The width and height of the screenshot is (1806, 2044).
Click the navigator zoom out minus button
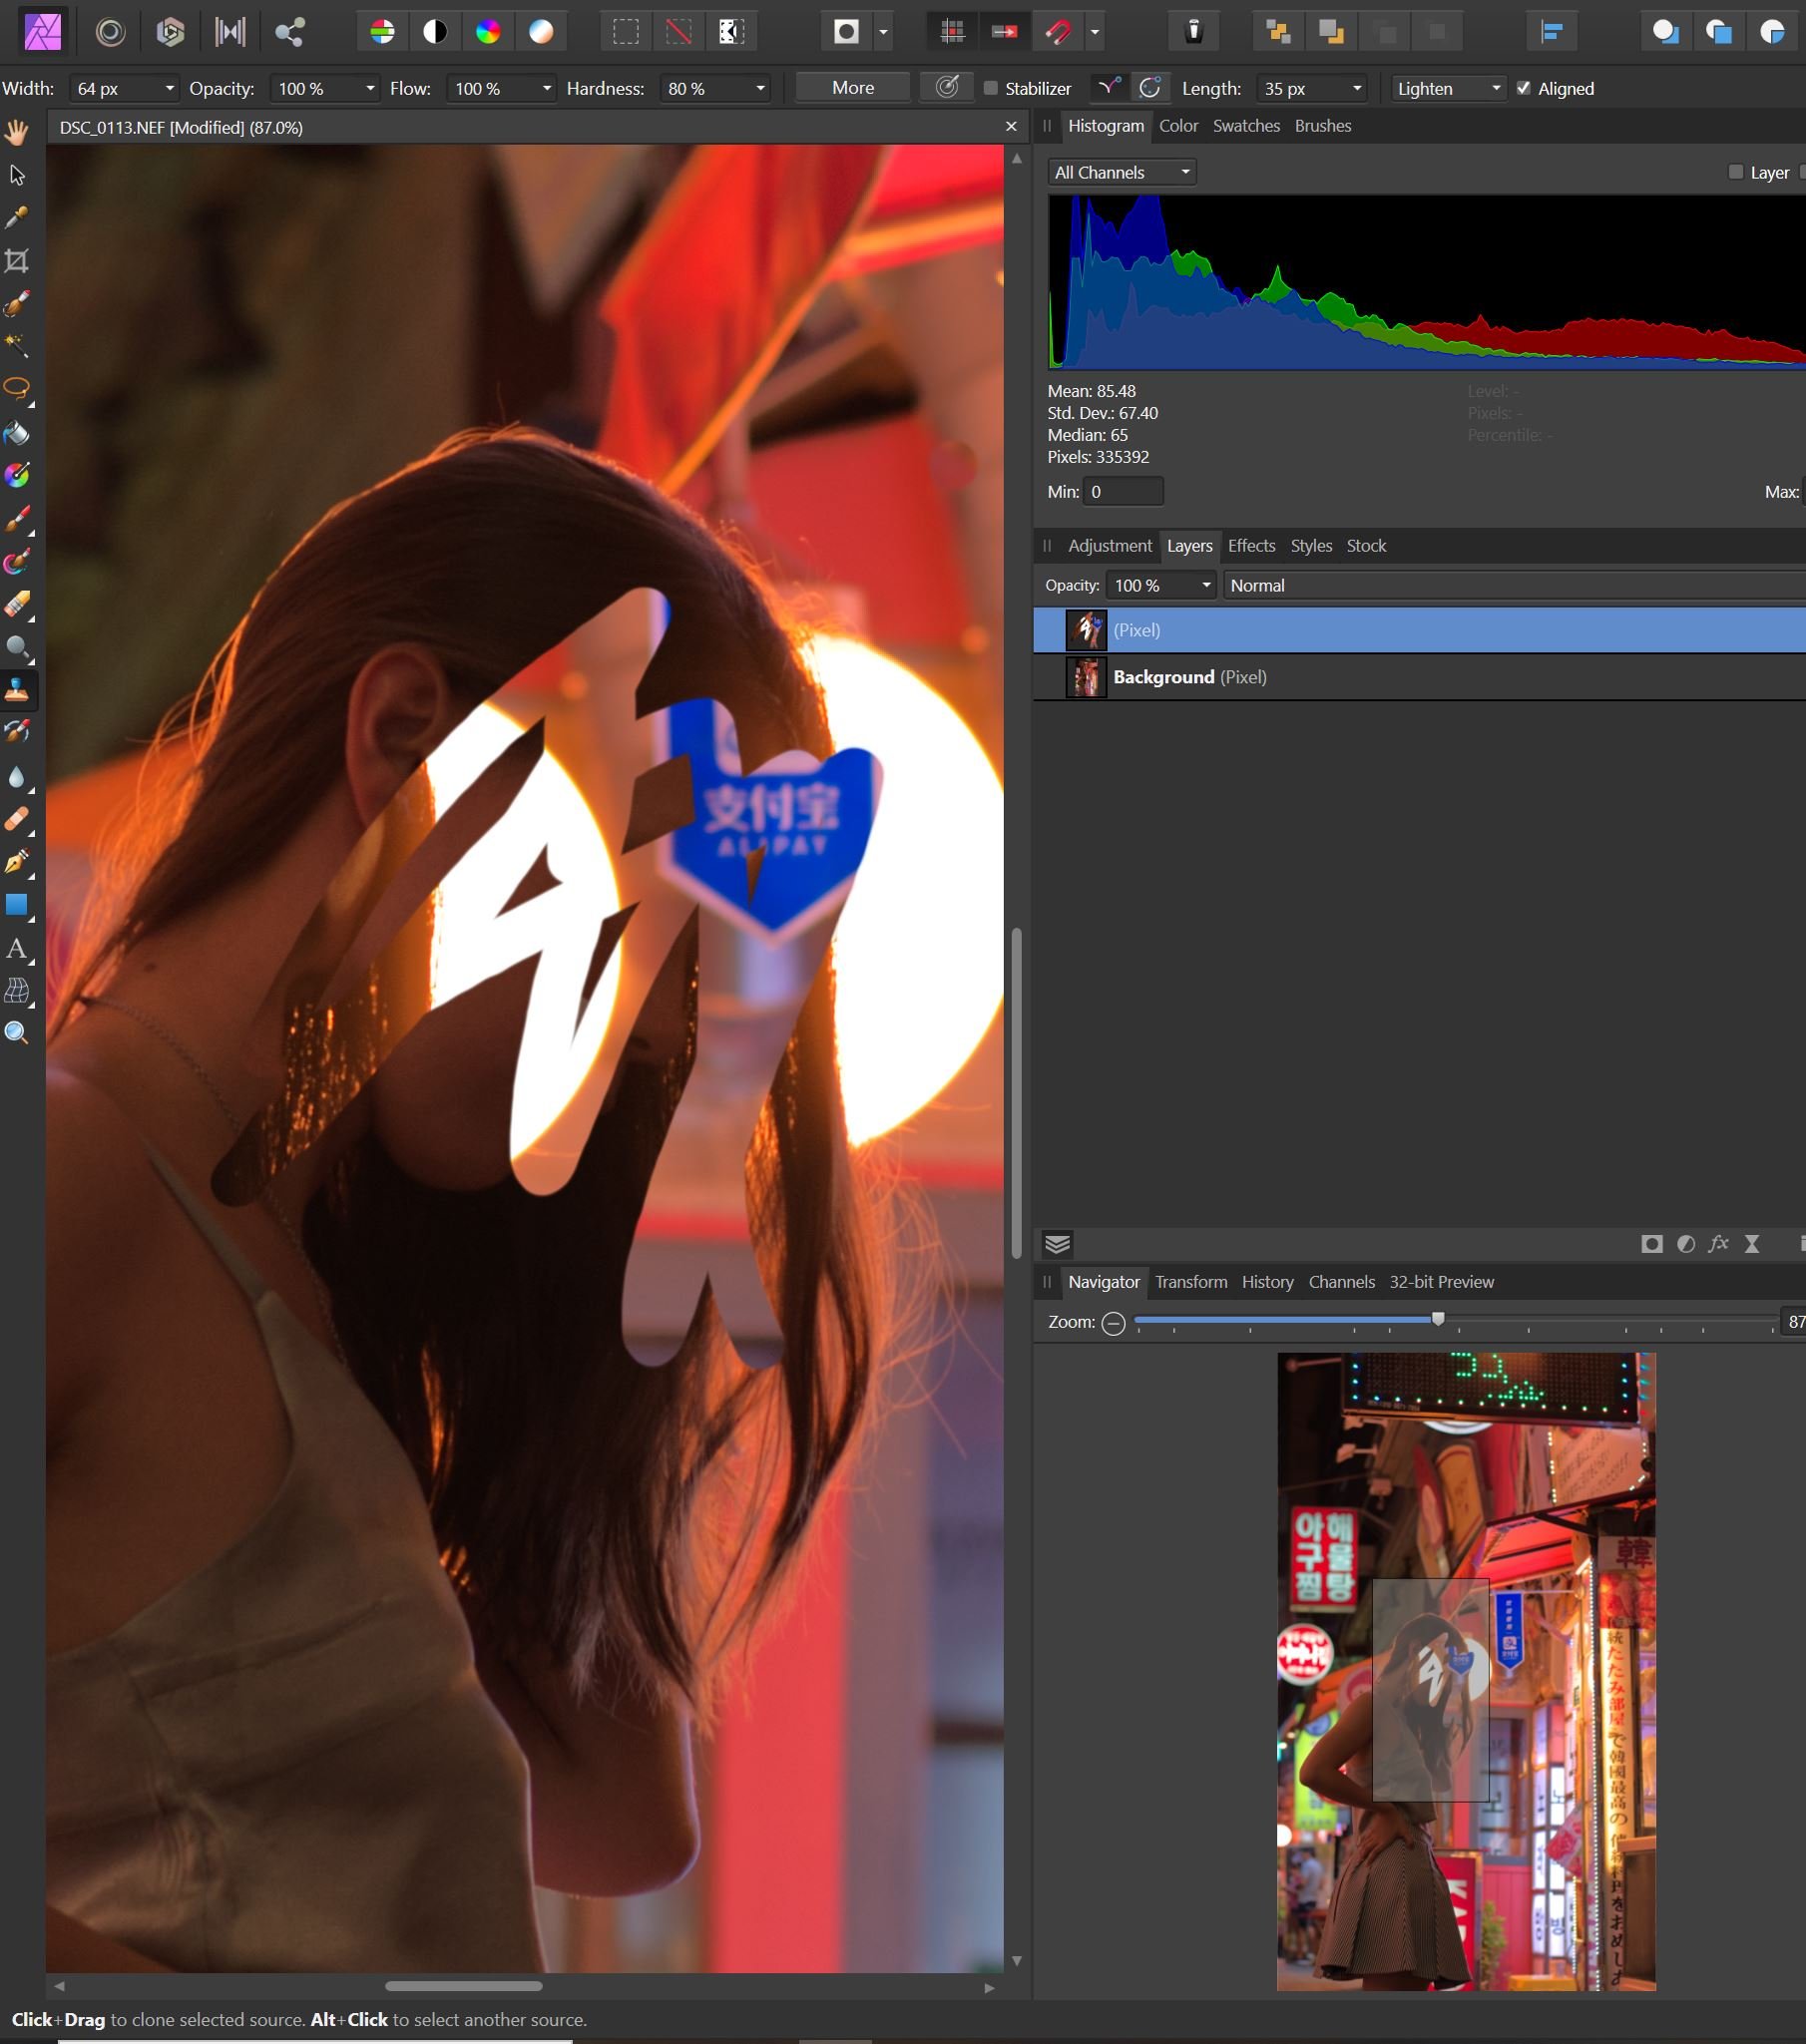1113,1324
